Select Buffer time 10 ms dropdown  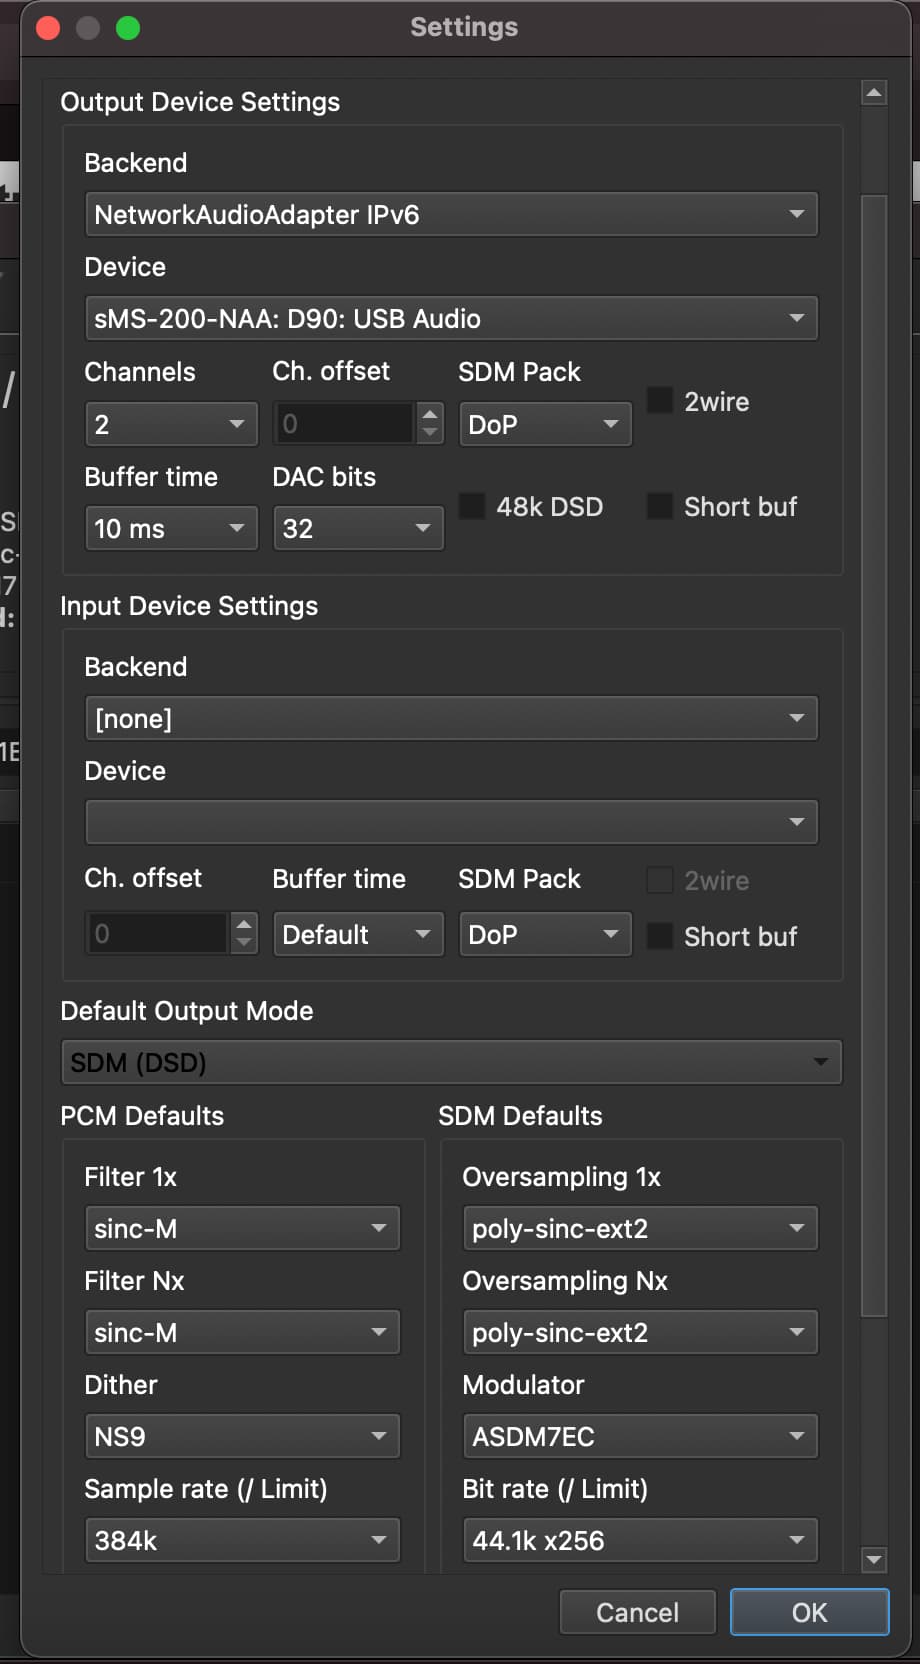(x=172, y=528)
